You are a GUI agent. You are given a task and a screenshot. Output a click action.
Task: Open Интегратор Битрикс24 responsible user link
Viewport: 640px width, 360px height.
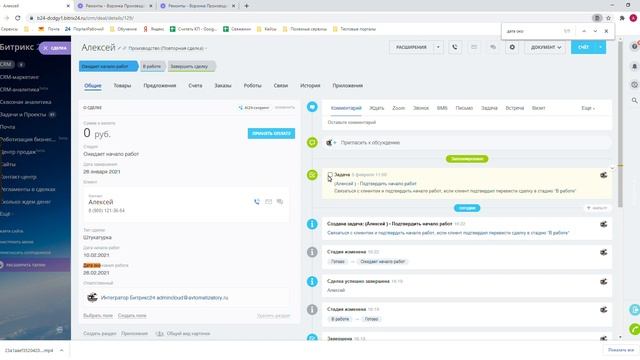pos(164,298)
